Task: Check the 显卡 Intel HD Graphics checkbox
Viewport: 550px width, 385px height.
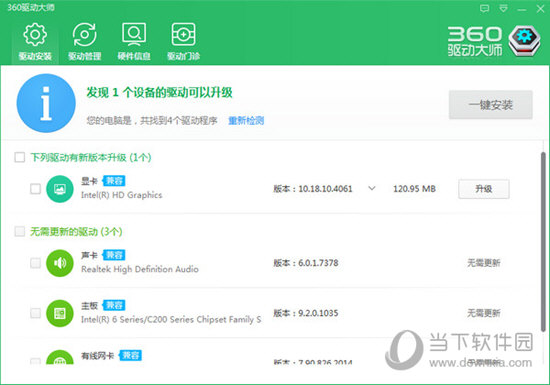Action: pyautogui.click(x=35, y=189)
